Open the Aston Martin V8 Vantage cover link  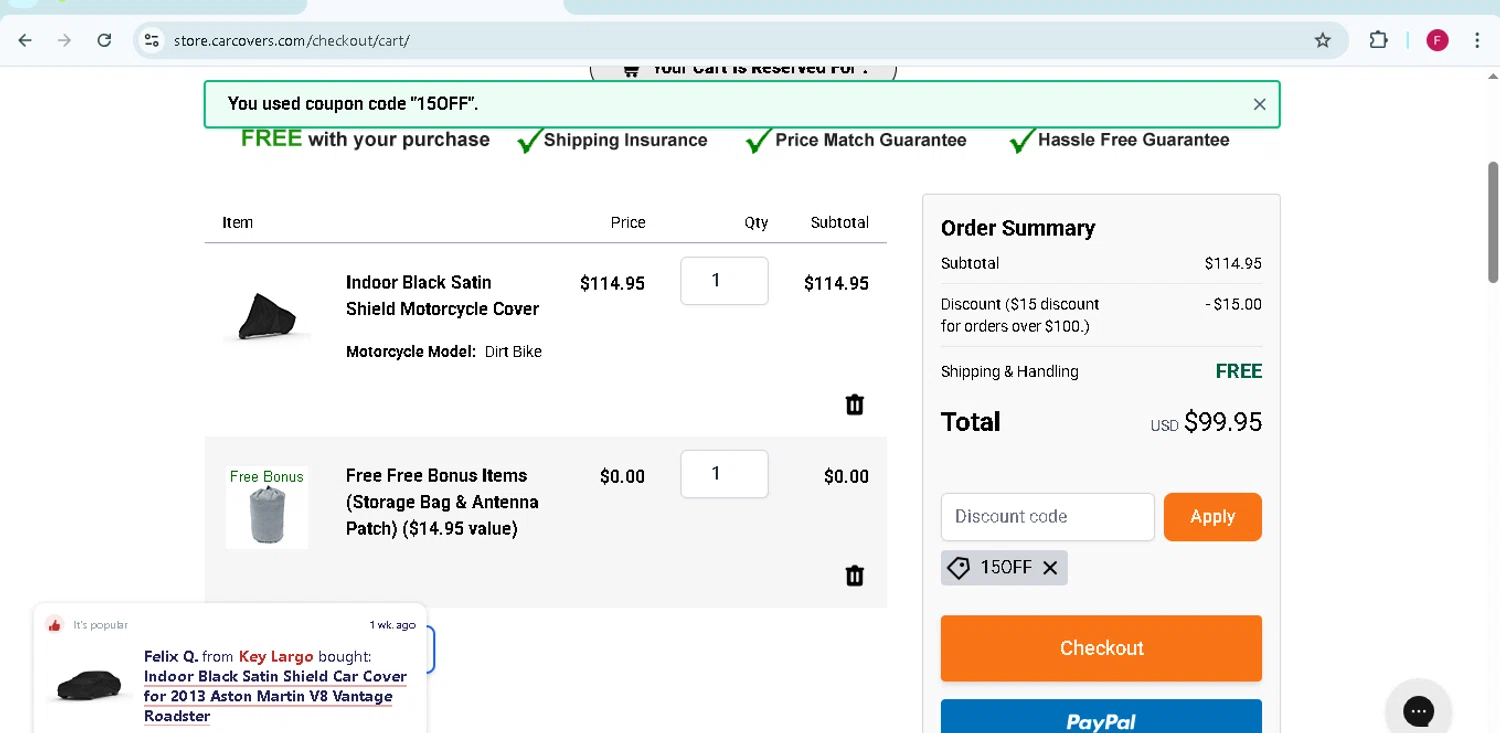[275, 696]
